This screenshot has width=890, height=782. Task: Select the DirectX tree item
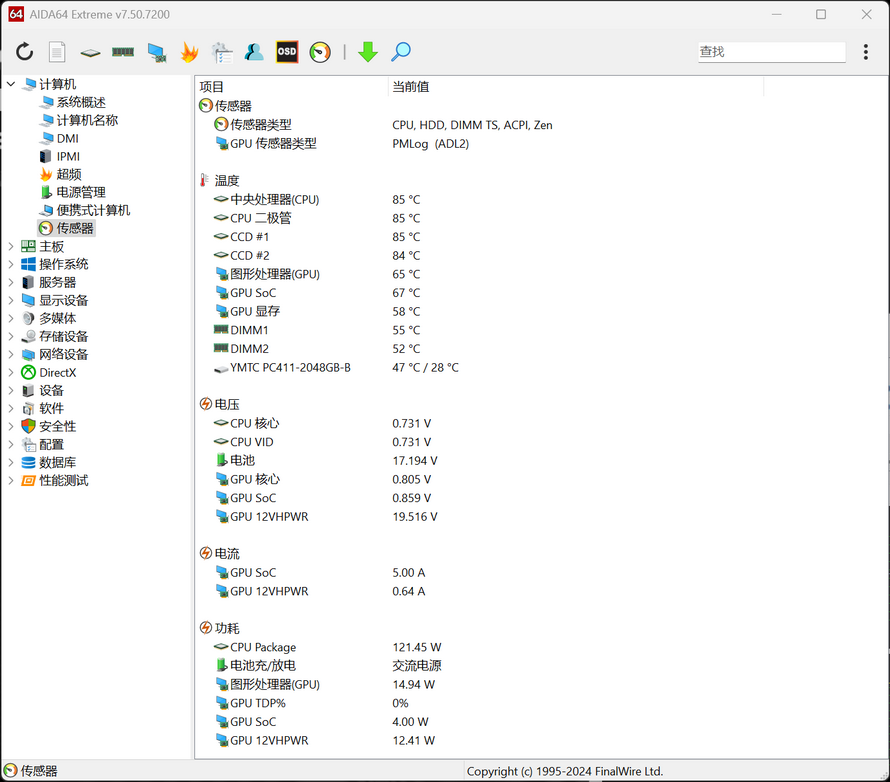[57, 373]
